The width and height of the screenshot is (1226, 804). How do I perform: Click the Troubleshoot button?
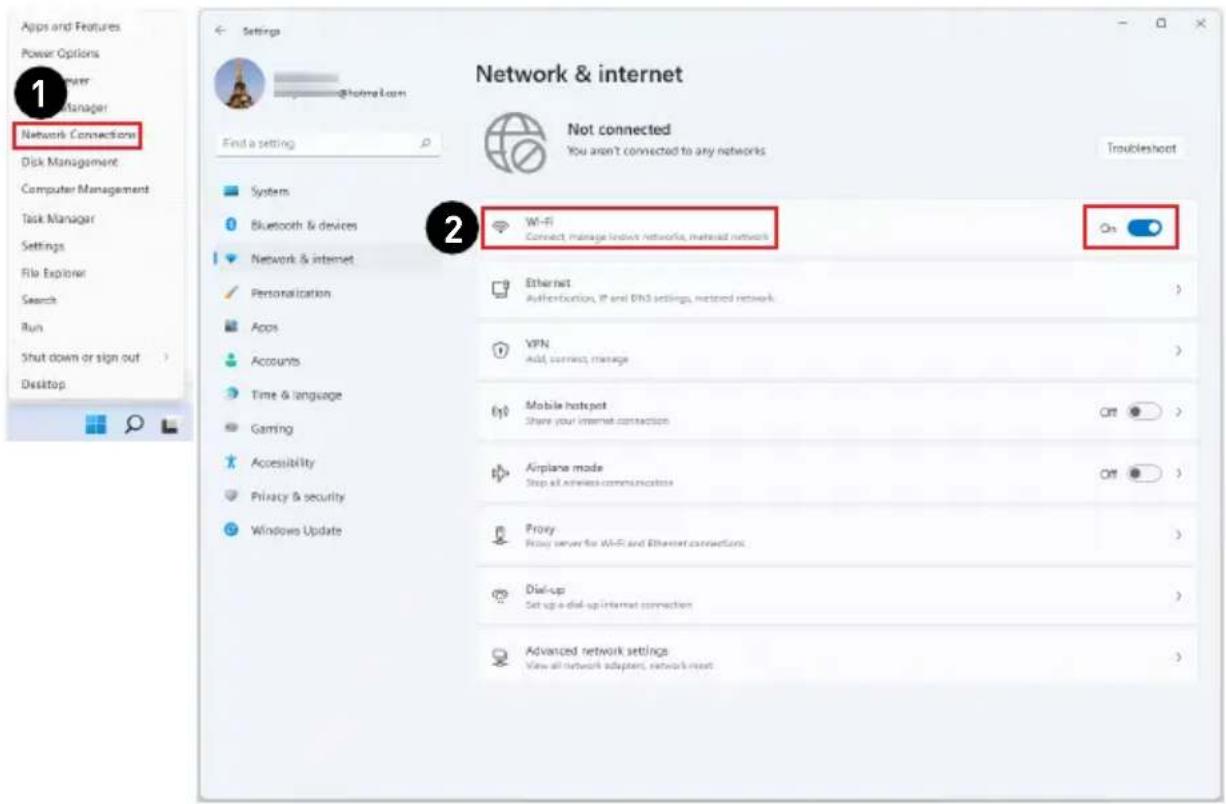[1141, 148]
